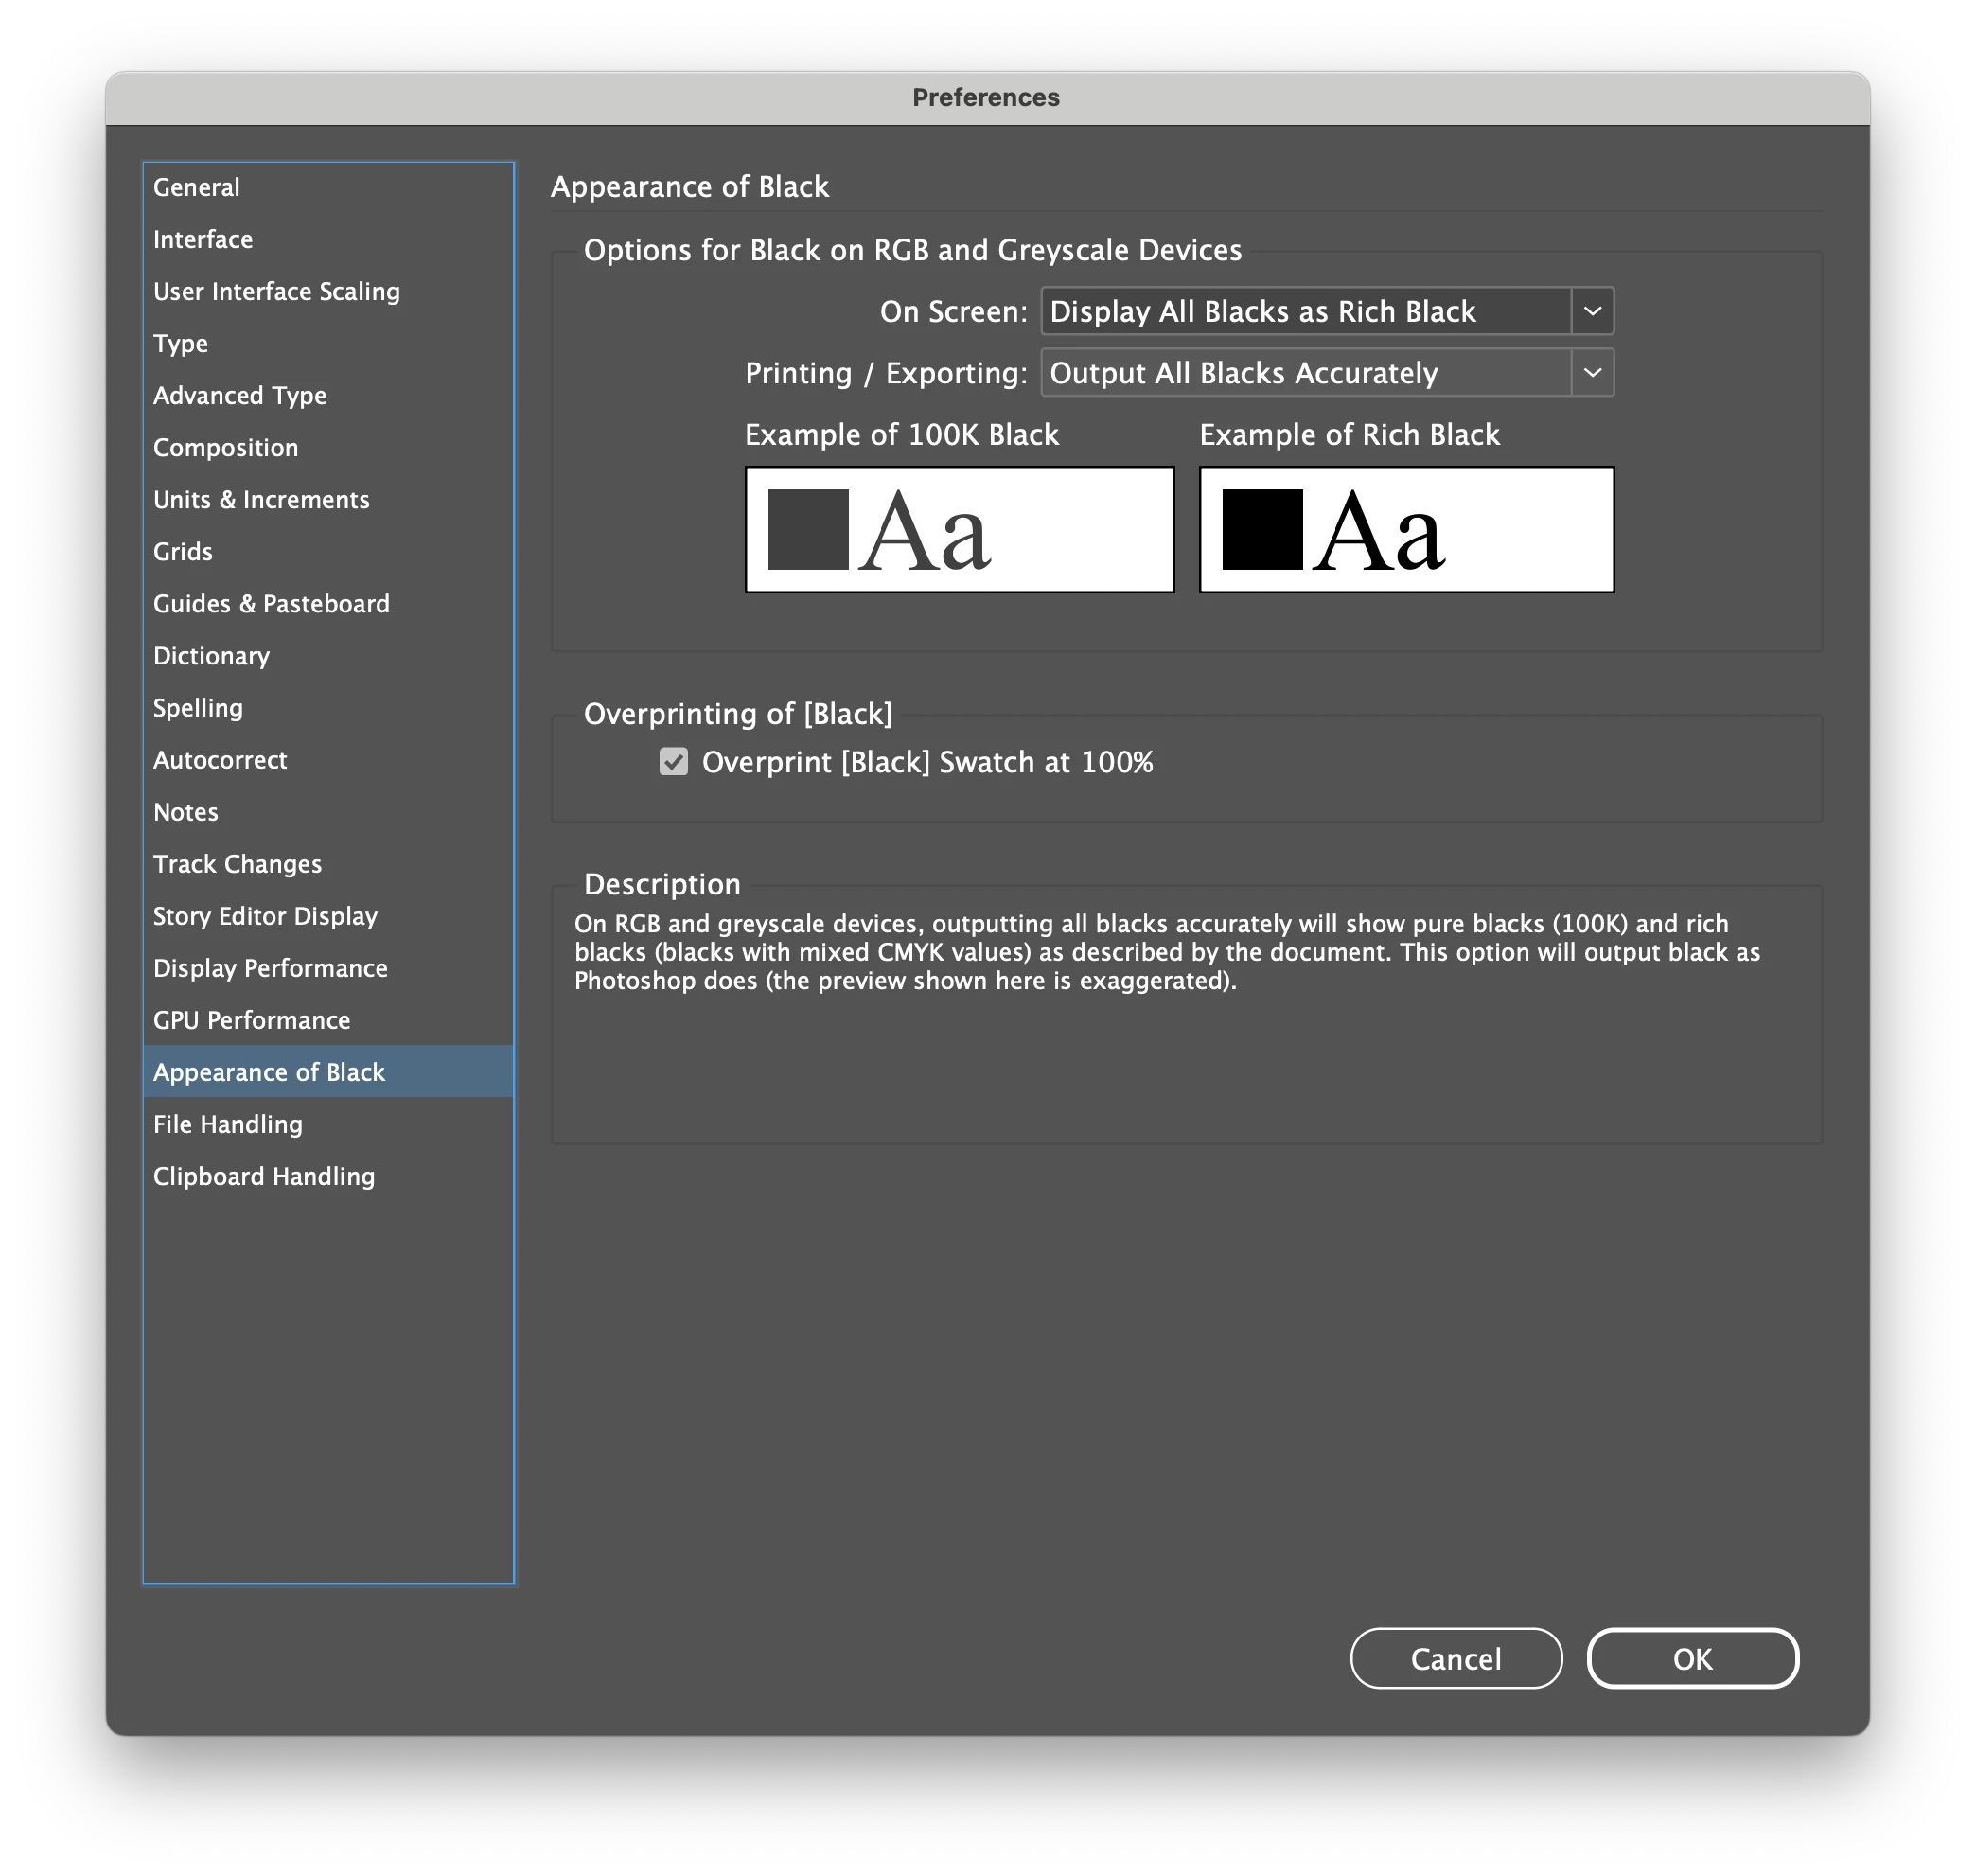Viewport: 1976px width, 1876px height.
Task: Click Output All Blacks Accurately field
Action: 1304,373
